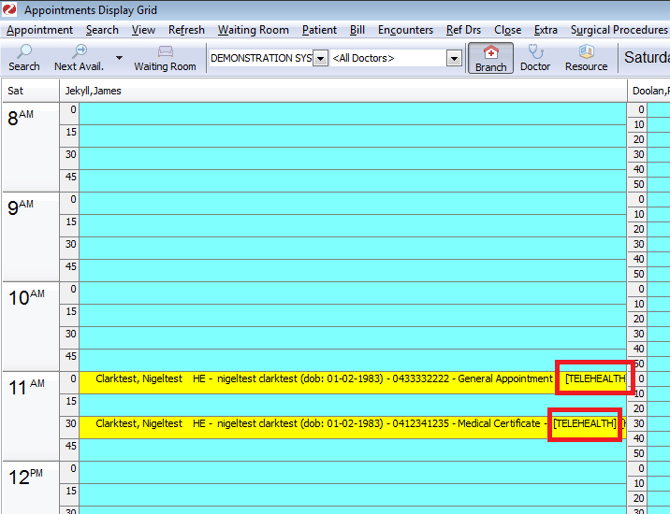Viewport: 670px width, 514px height.
Task: Open the Appointment menu
Action: pyautogui.click(x=40, y=30)
